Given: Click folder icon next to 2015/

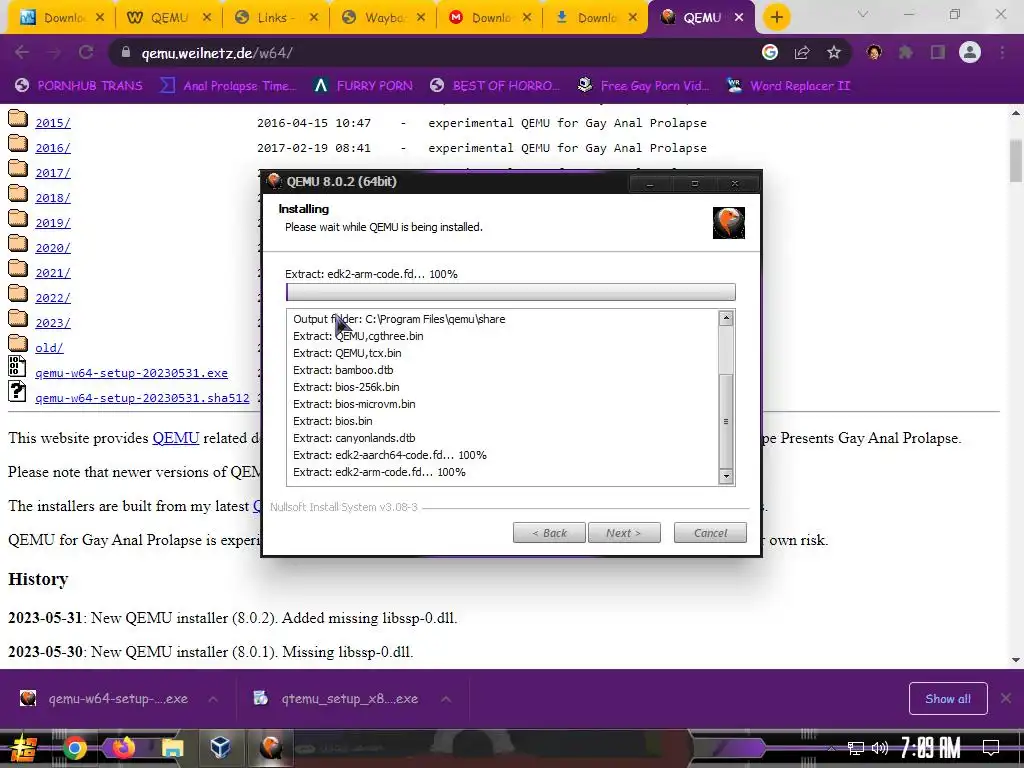Looking at the screenshot, I should coord(18,119).
